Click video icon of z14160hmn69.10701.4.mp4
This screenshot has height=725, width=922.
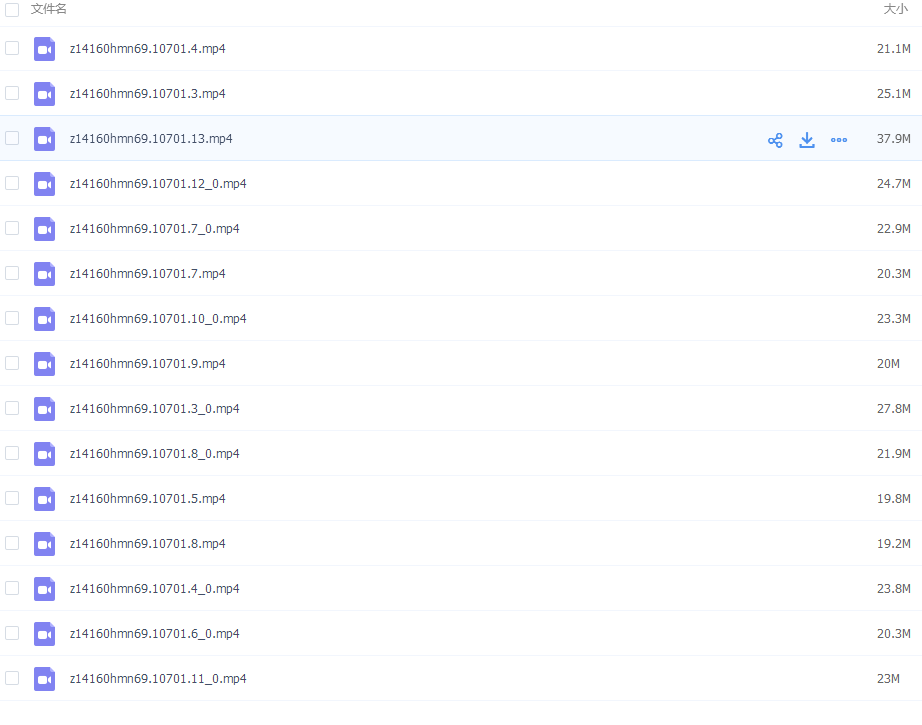[x=45, y=49]
